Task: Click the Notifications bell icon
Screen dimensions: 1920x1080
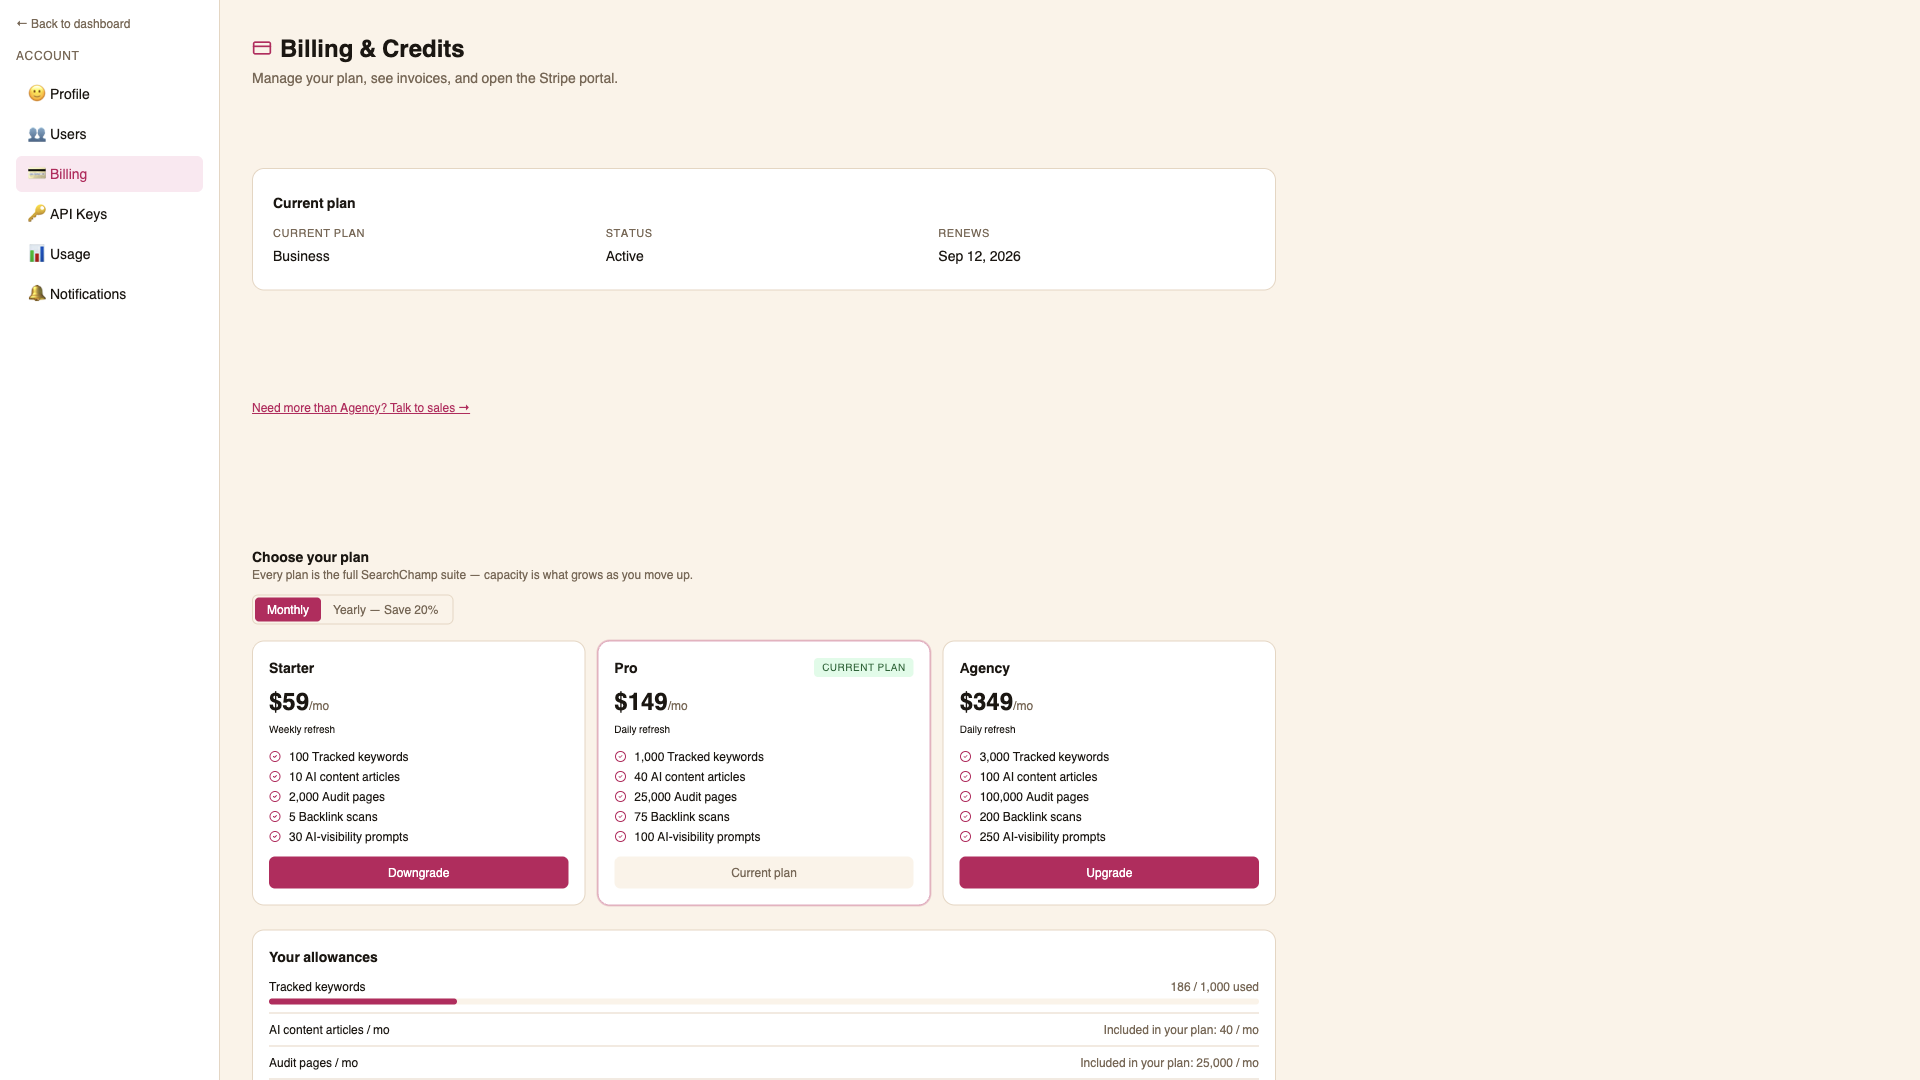Action: (x=37, y=294)
